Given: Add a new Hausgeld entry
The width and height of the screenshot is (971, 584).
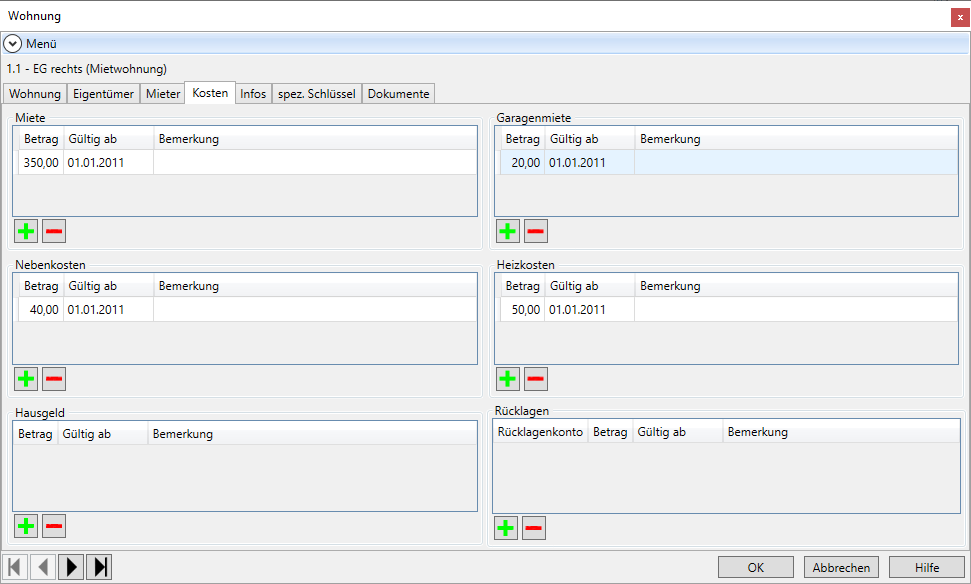Looking at the screenshot, I should coord(26,526).
